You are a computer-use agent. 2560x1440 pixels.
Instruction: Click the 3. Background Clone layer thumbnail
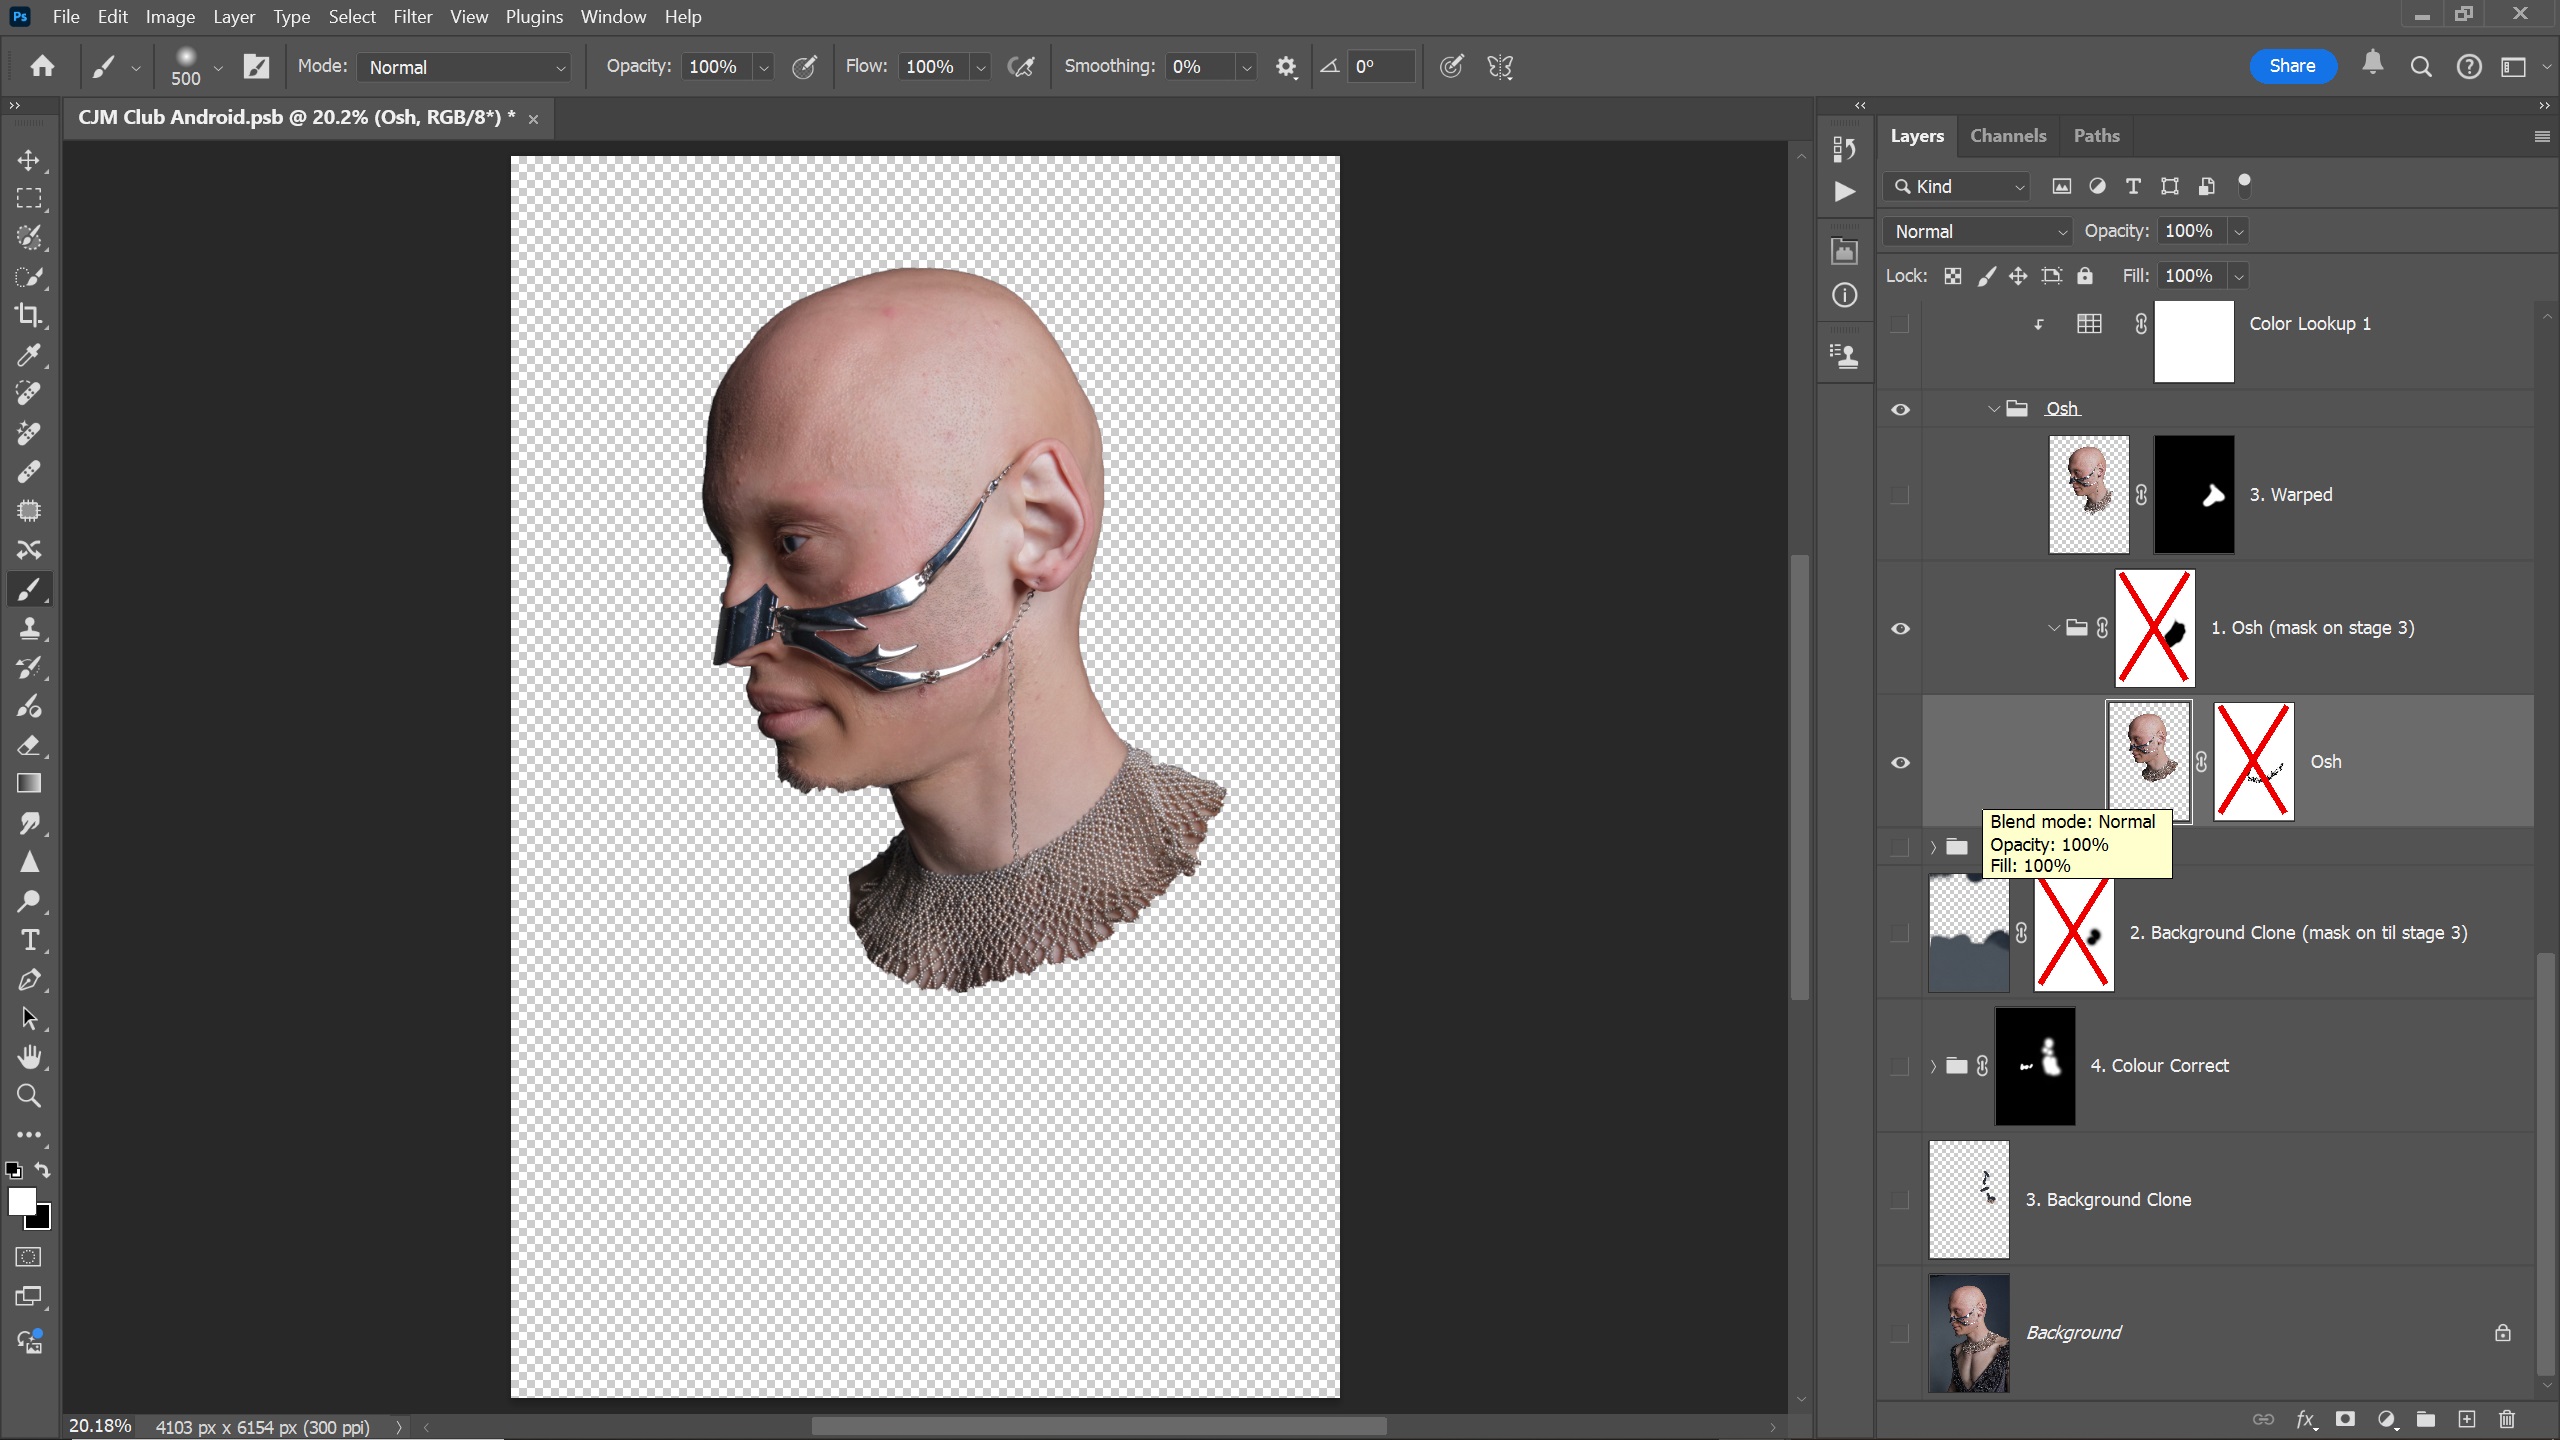point(1968,1199)
